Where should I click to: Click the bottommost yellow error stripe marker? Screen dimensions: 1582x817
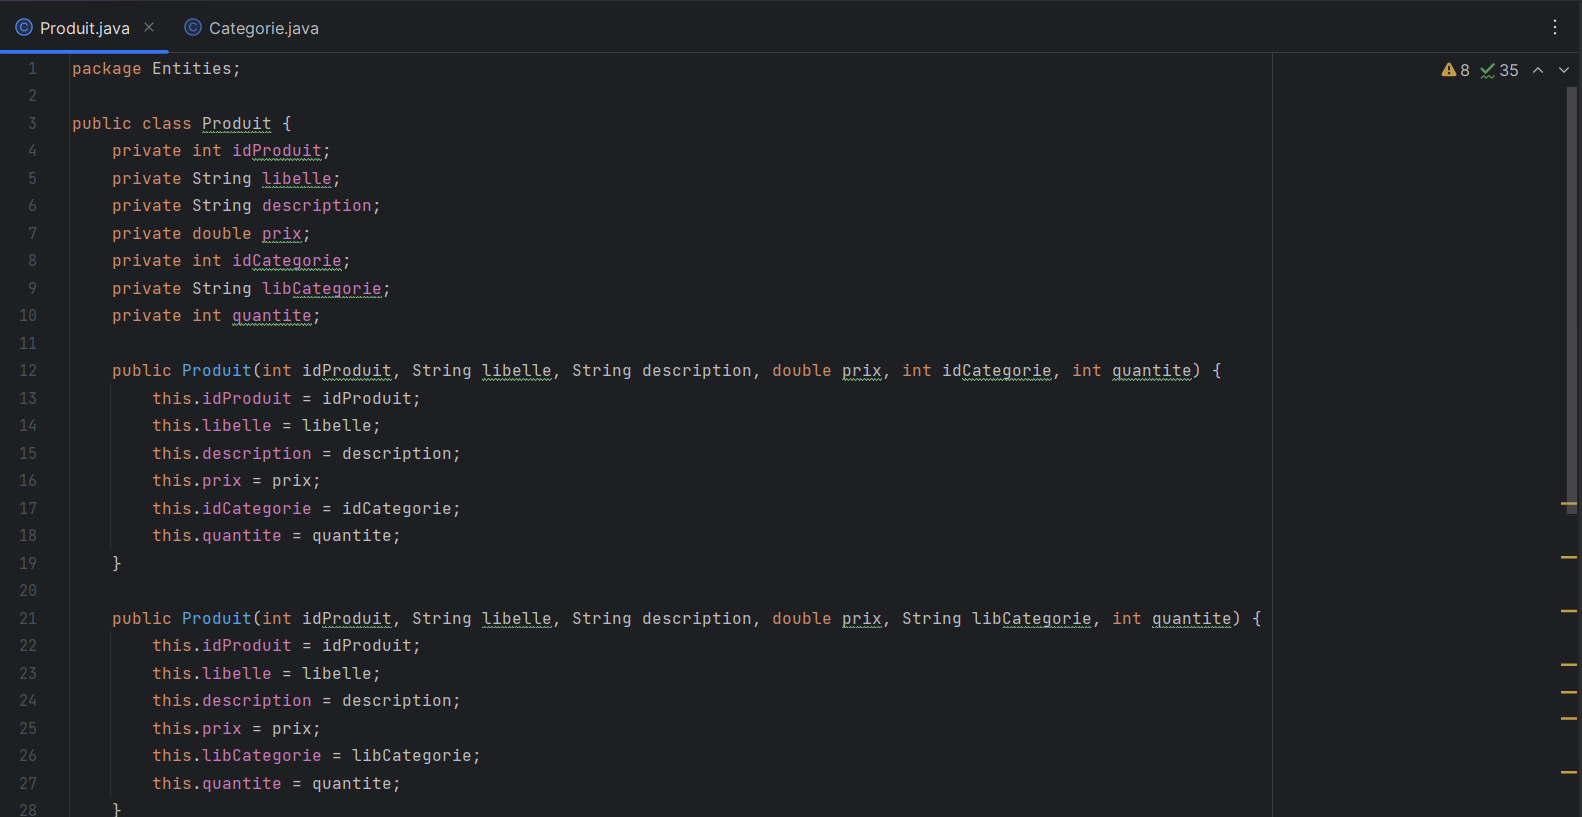click(x=1568, y=772)
